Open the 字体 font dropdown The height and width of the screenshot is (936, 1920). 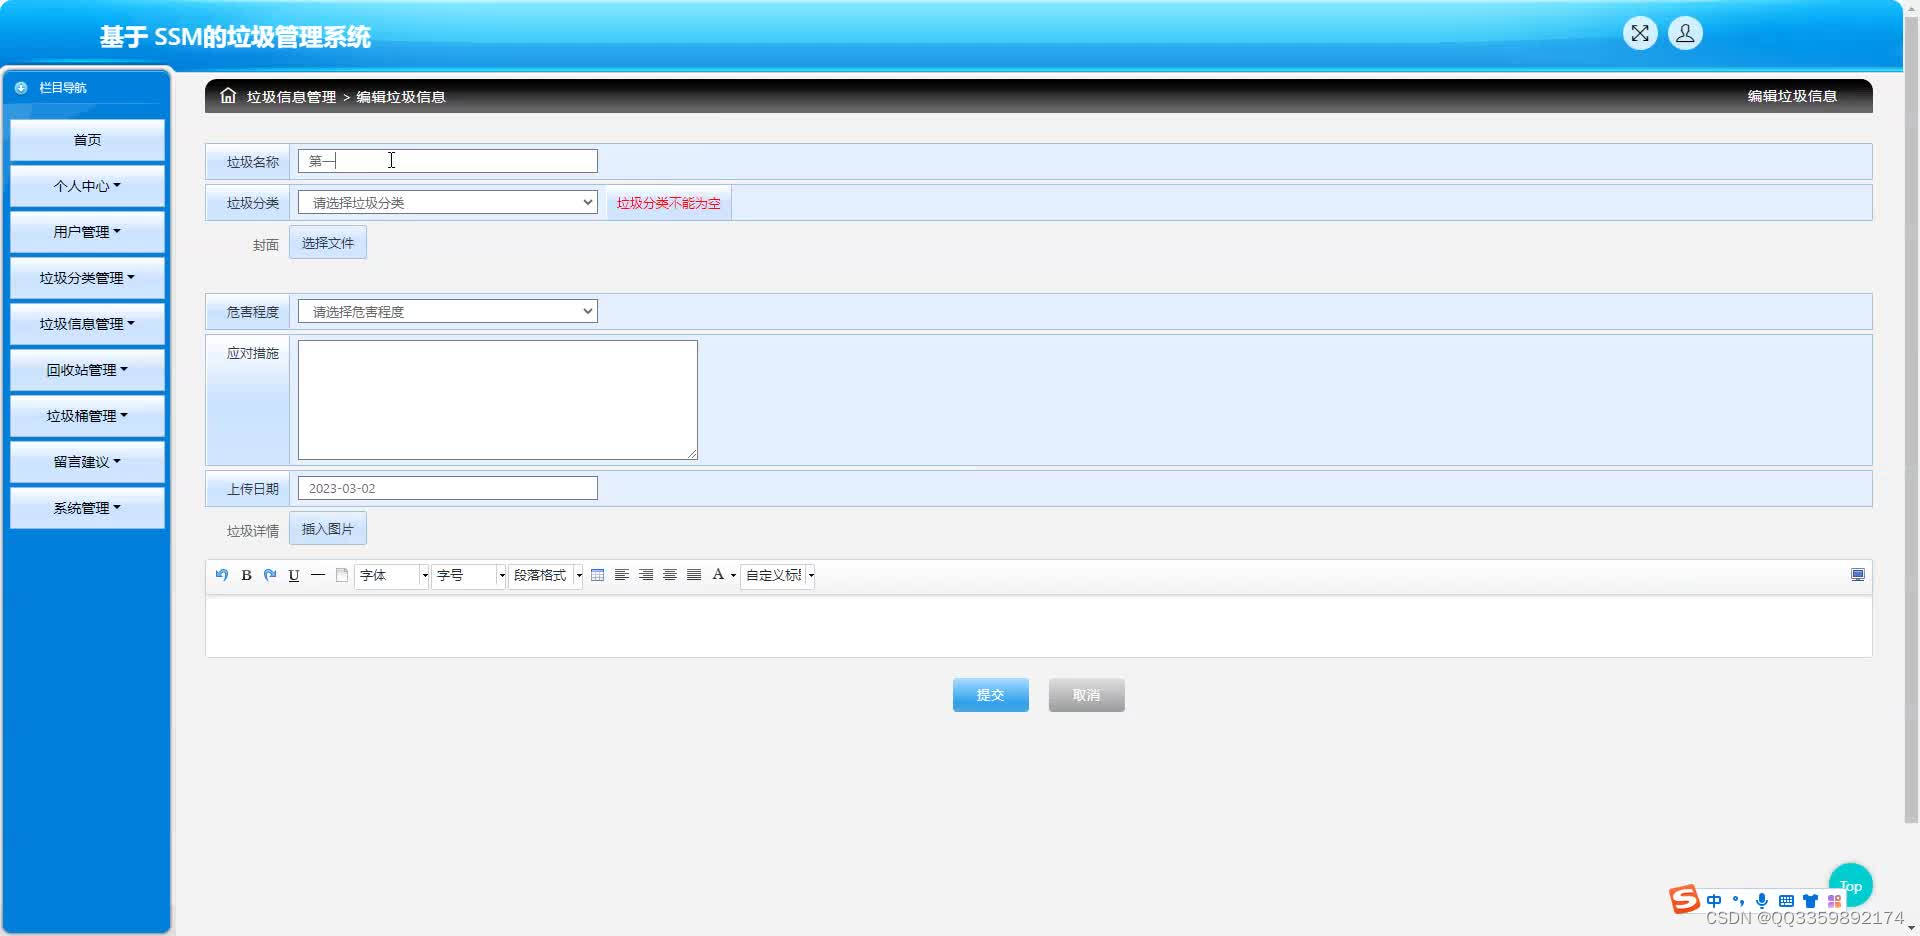(392, 575)
